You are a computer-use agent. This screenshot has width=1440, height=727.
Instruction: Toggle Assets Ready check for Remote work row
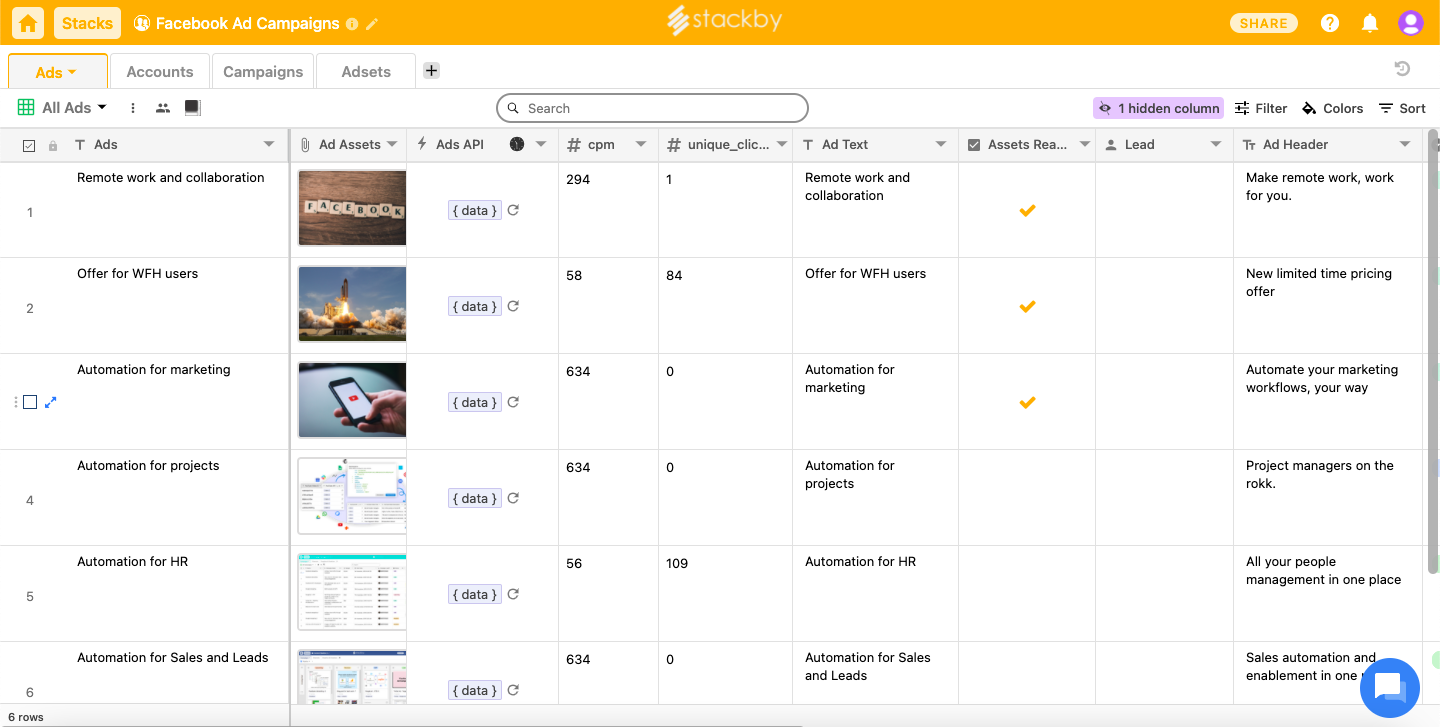click(x=1027, y=210)
